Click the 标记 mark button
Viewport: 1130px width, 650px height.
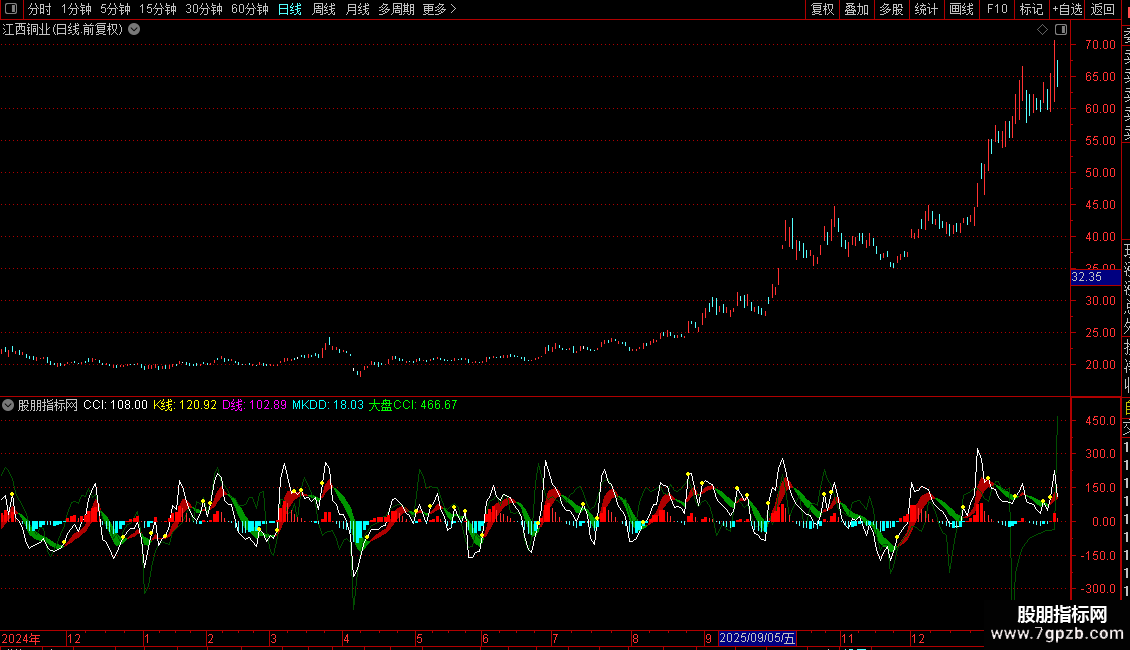pyautogui.click(x=1031, y=9)
